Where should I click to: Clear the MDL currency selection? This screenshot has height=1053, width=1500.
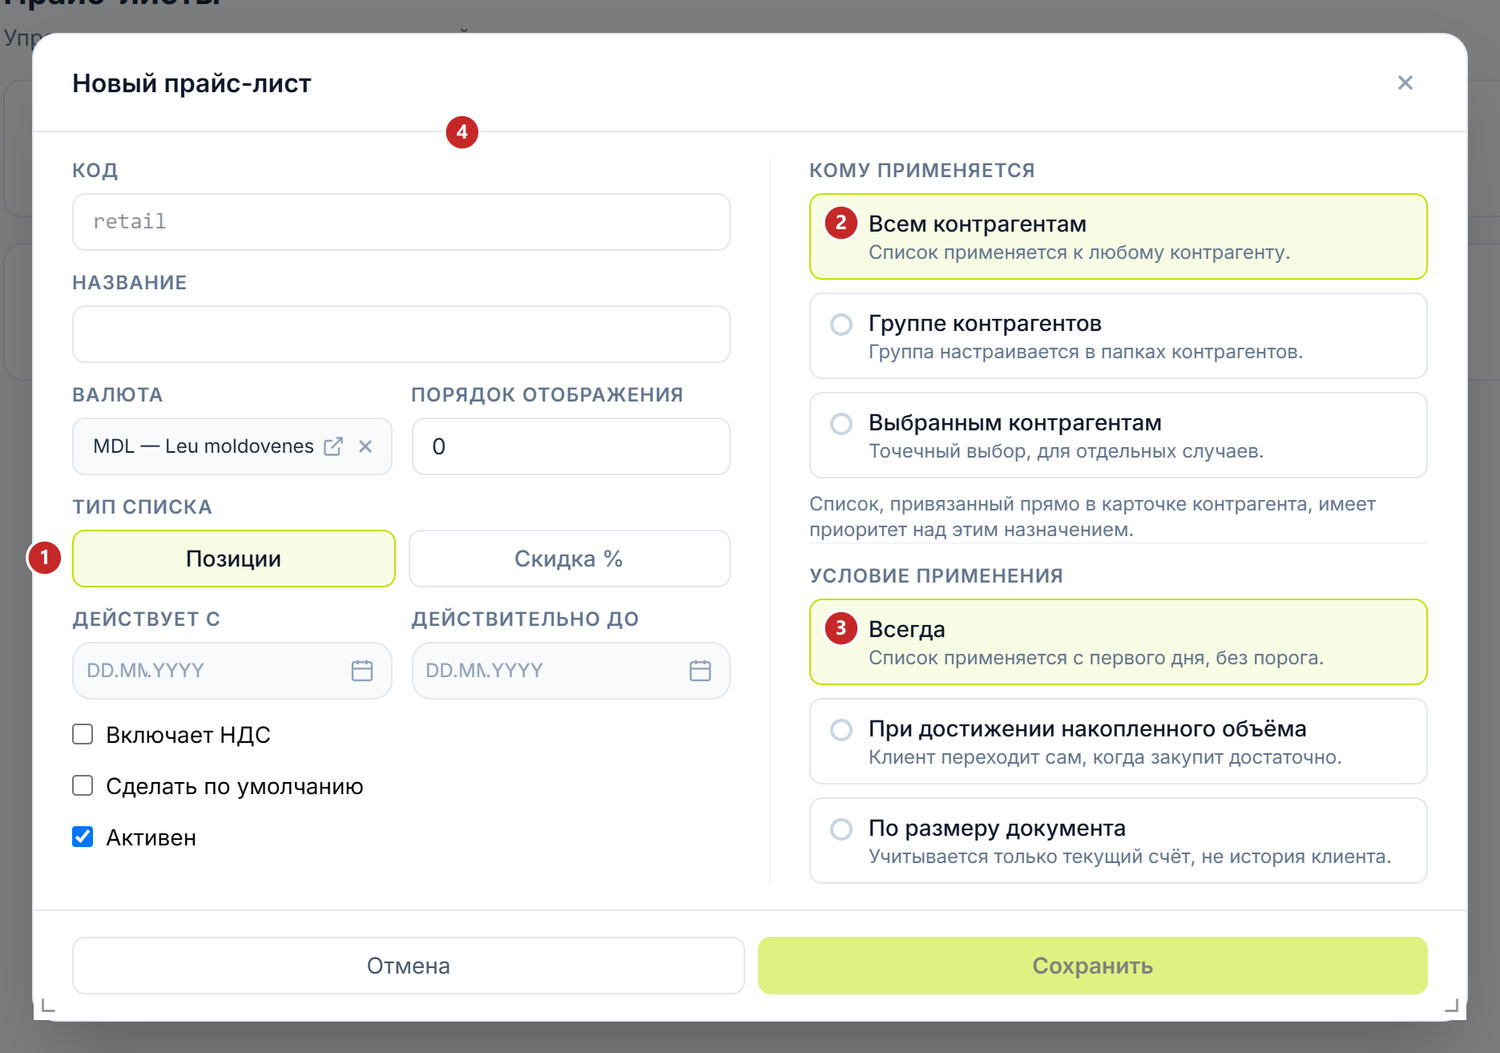(x=366, y=447)
